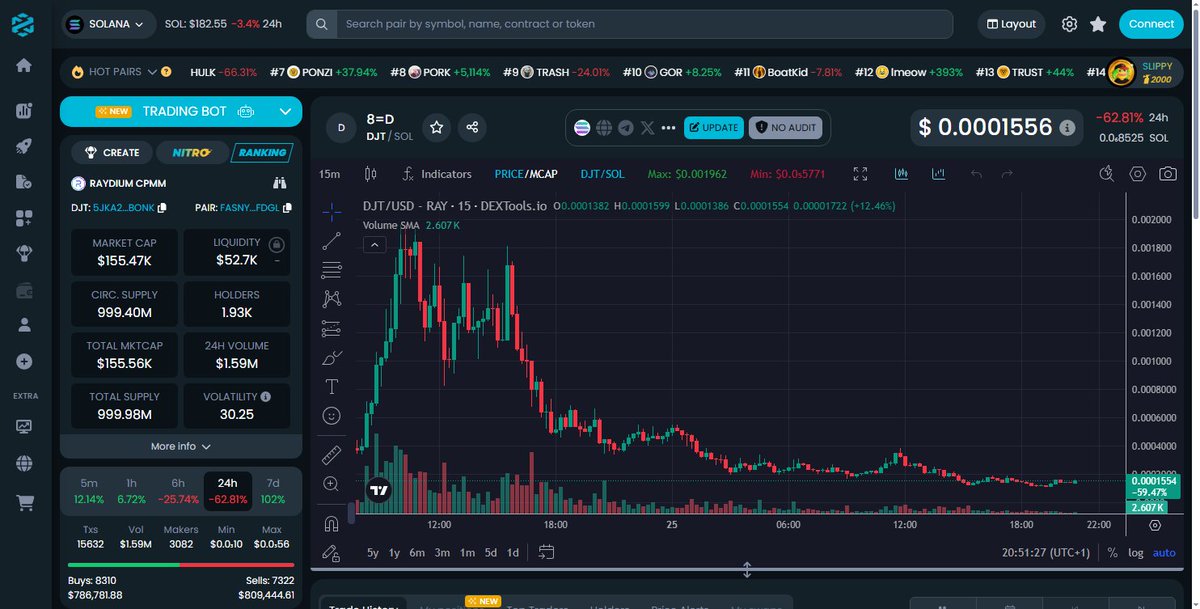The image size is (1200, 609).
Task: Open price info icon next to $0.0001556
Action: [x=1067, y=128]
